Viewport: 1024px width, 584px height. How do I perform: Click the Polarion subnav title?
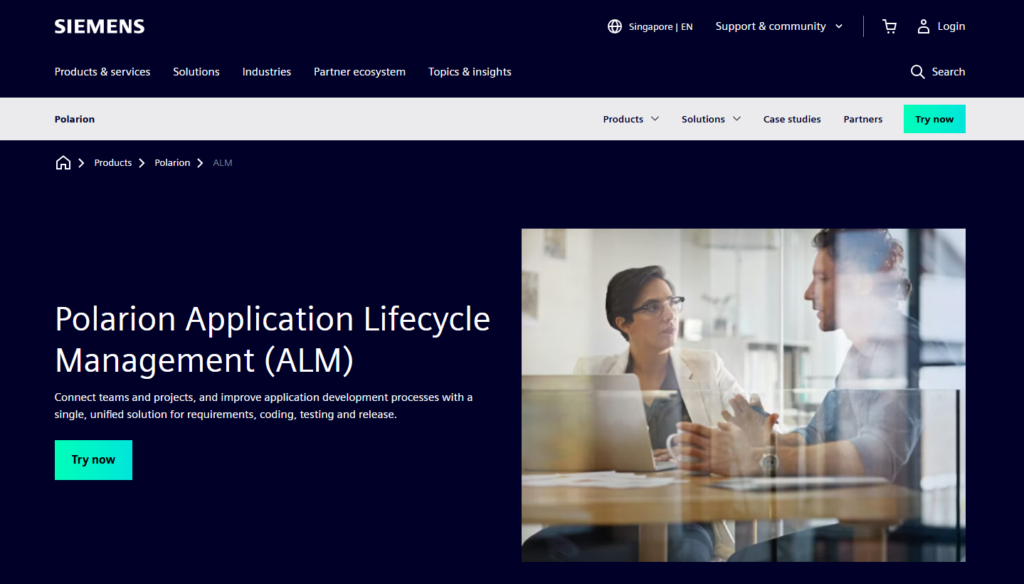tap(74, 119)
